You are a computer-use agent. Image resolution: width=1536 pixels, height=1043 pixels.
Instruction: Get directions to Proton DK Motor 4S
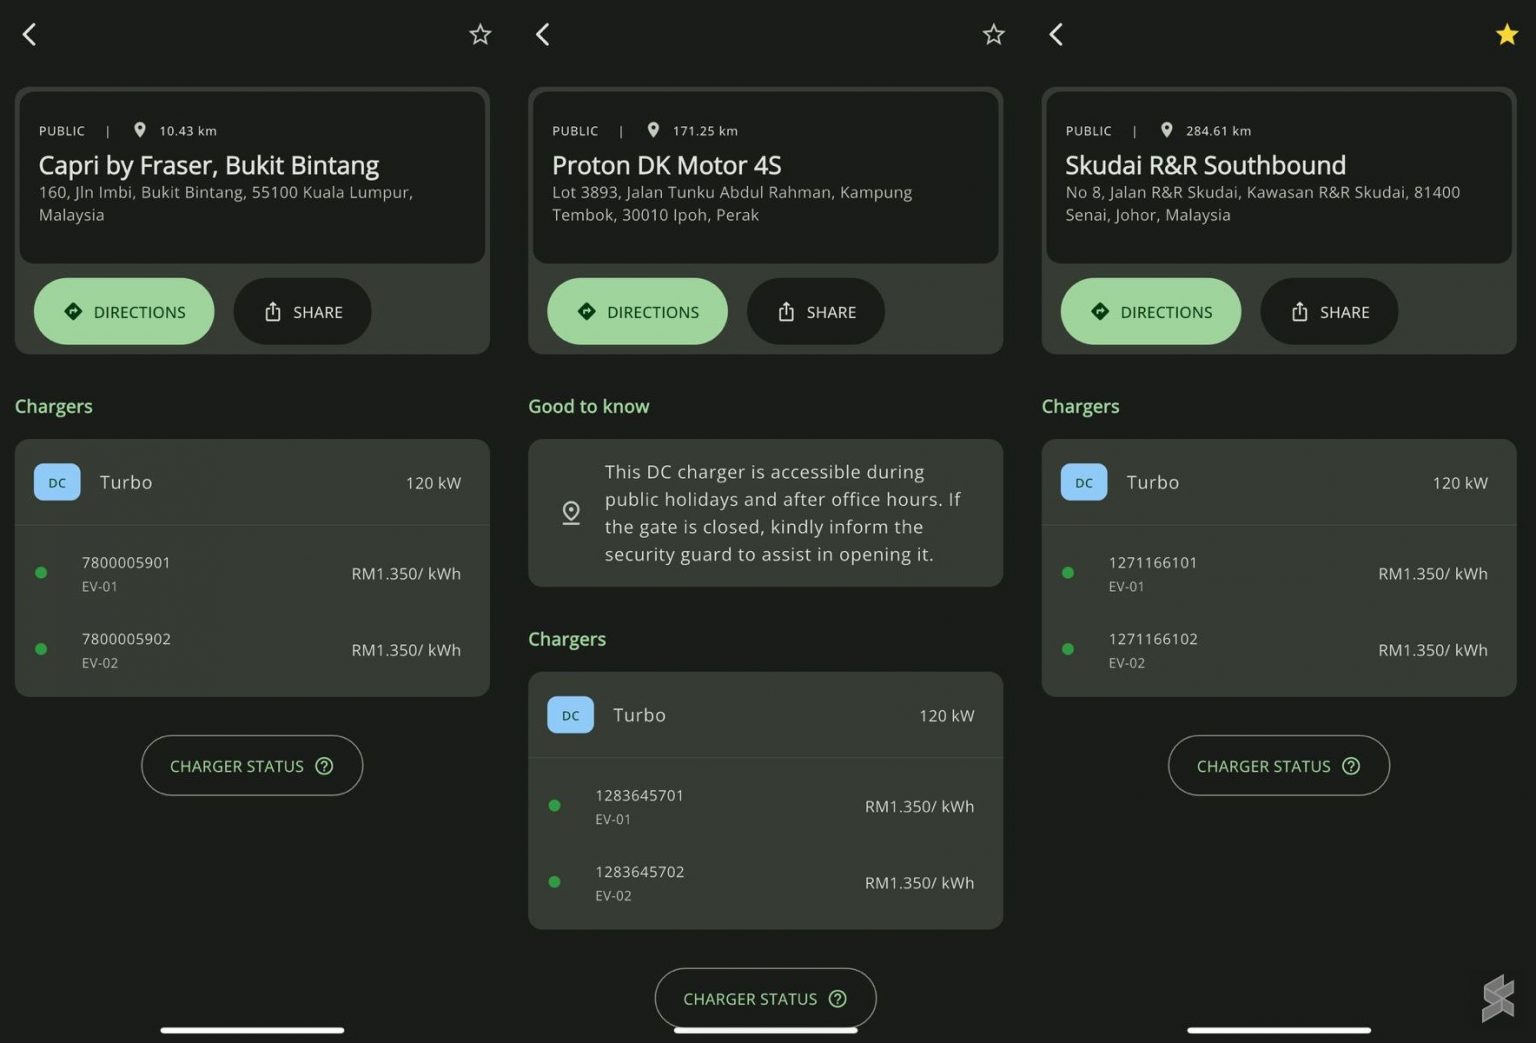tap(637, 312)
